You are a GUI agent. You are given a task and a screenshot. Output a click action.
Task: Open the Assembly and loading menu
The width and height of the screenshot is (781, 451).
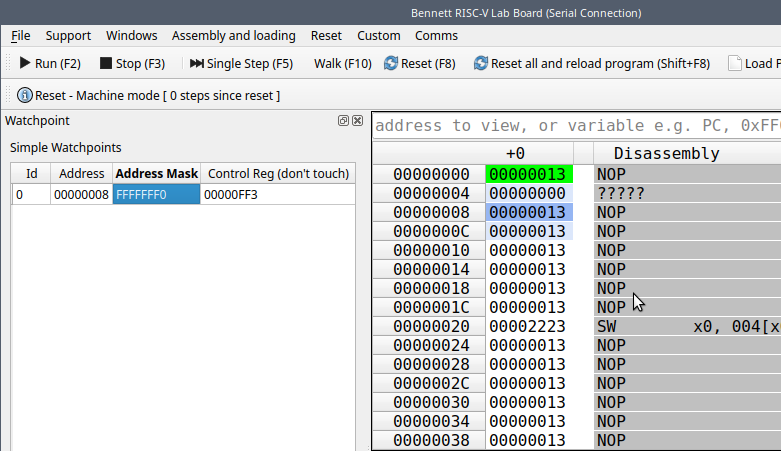(233, 35)
